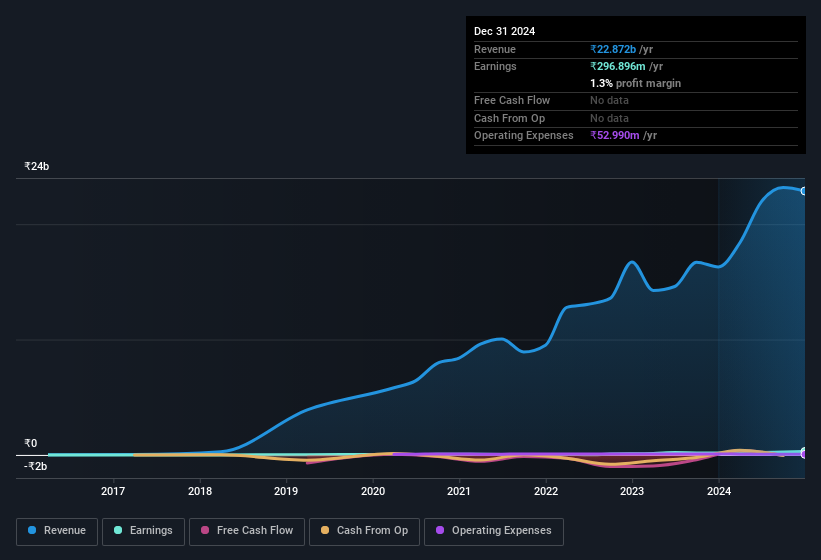This screenshot has height=560, width=821.
Task: Click the 2021 x-axis label
Action: pyautogui.click(x=459, y=491)
